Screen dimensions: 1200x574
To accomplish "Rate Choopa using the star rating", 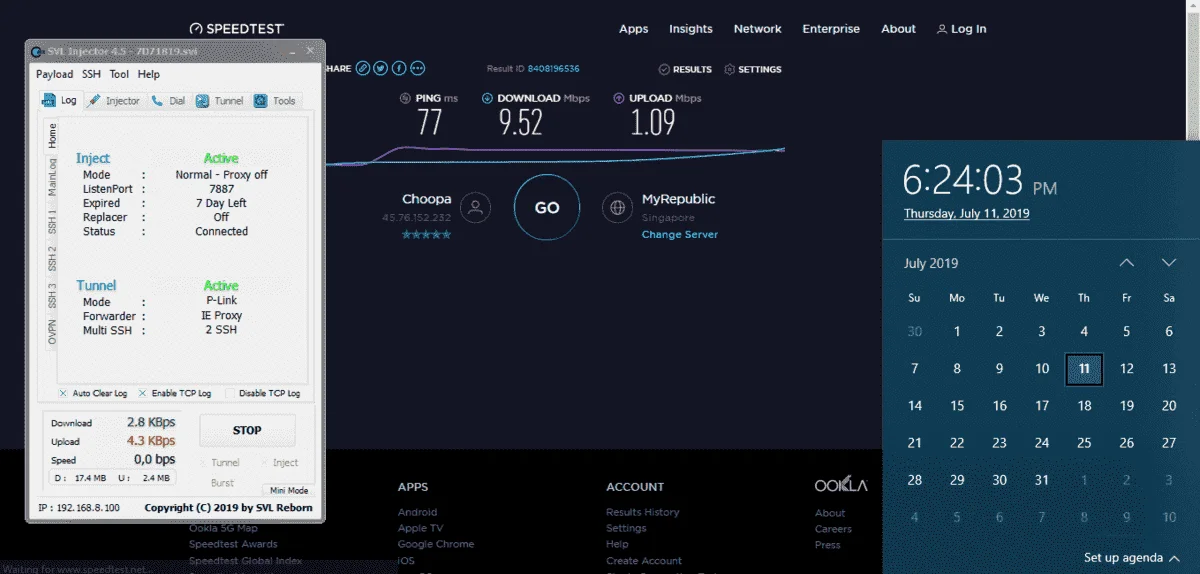I will (x=427, y=234).
